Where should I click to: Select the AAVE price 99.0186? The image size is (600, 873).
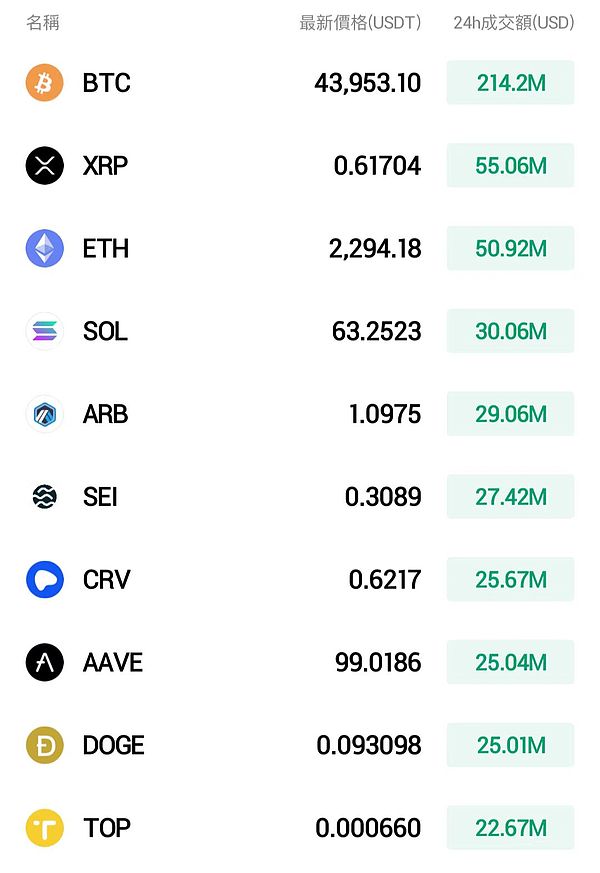[x=378, y=662]
